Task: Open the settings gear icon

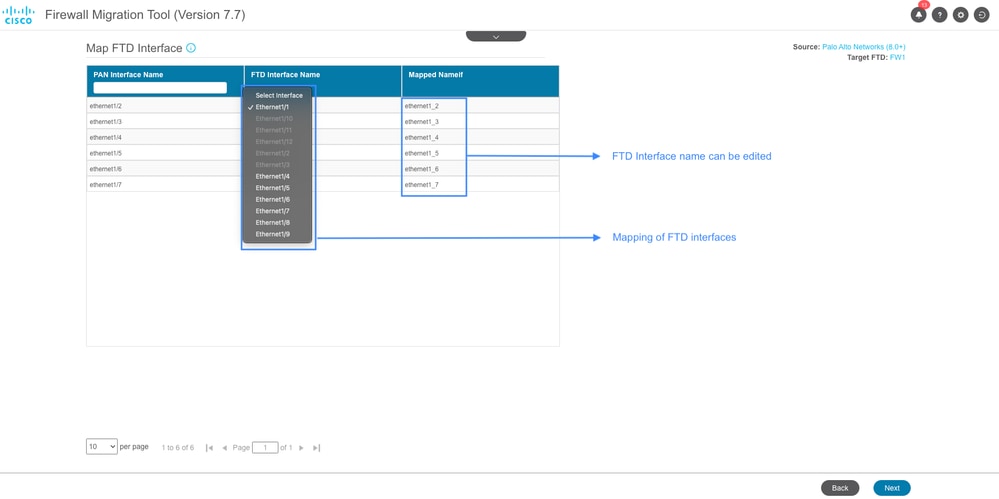Action: 960,15
